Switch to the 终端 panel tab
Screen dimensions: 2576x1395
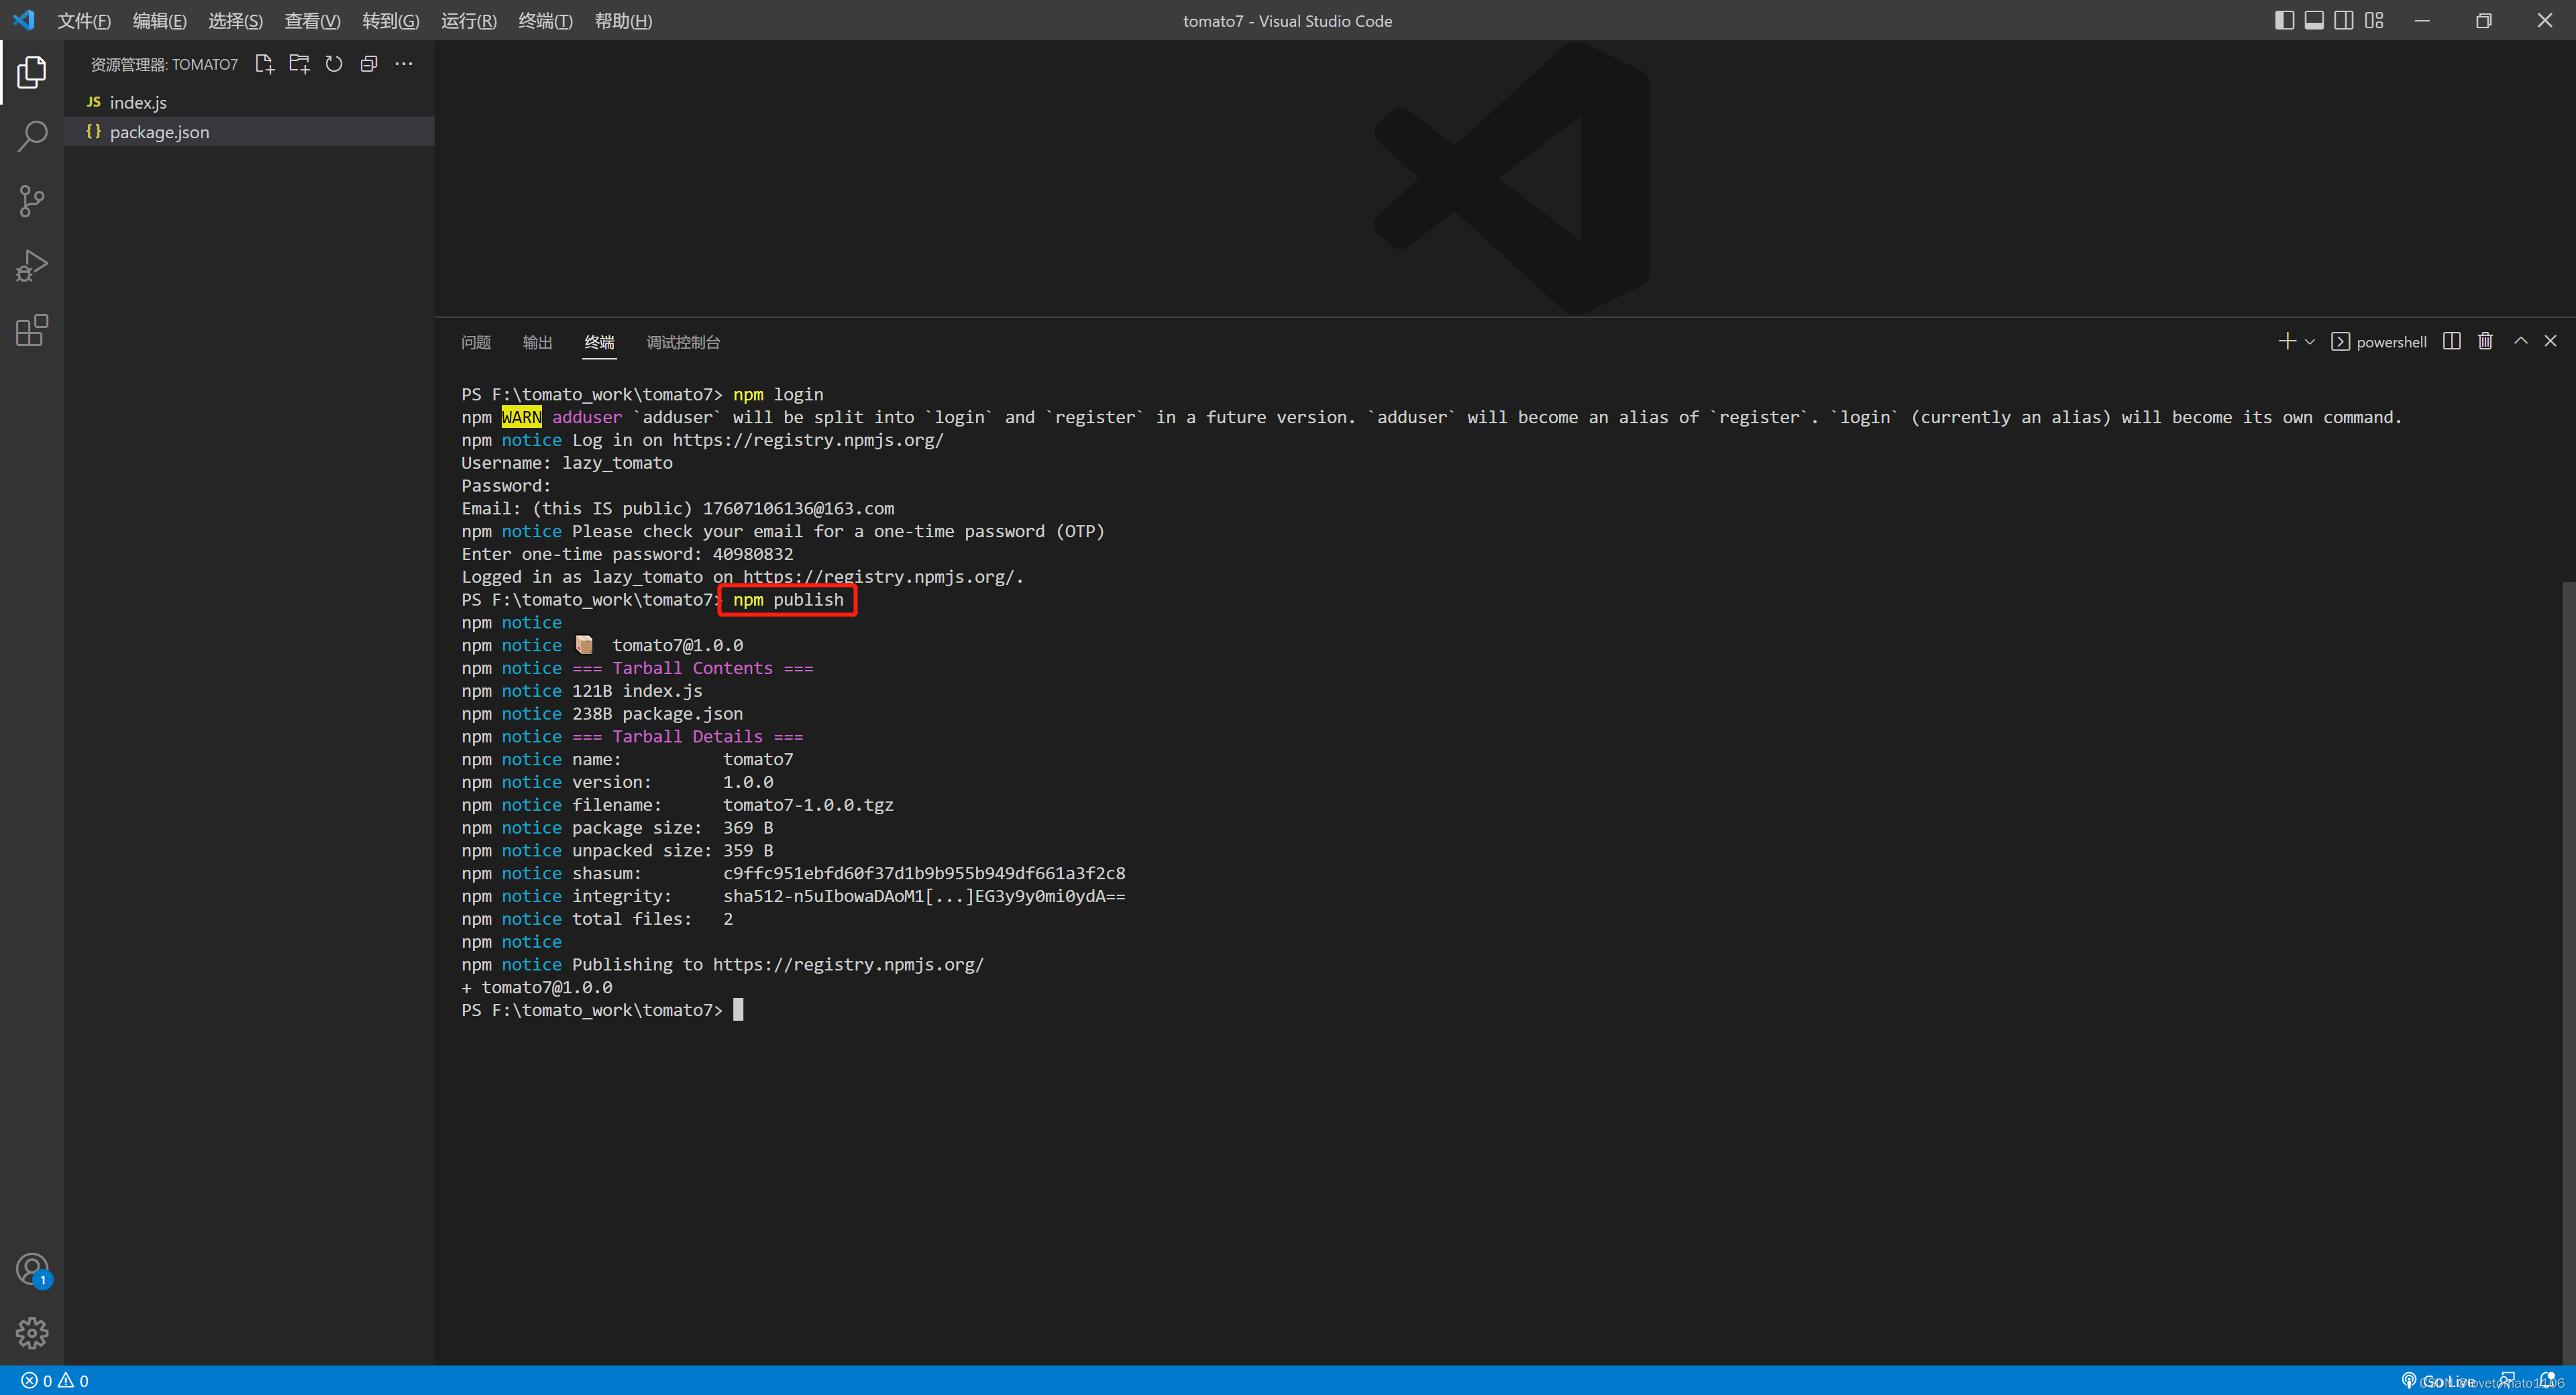click(x=599, y=342)
